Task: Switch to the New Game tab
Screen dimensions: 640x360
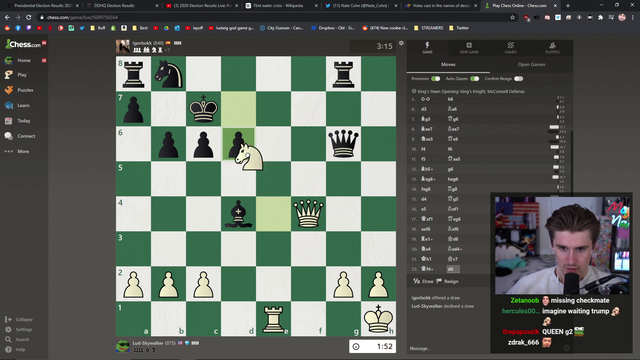Action: point(469,47)
